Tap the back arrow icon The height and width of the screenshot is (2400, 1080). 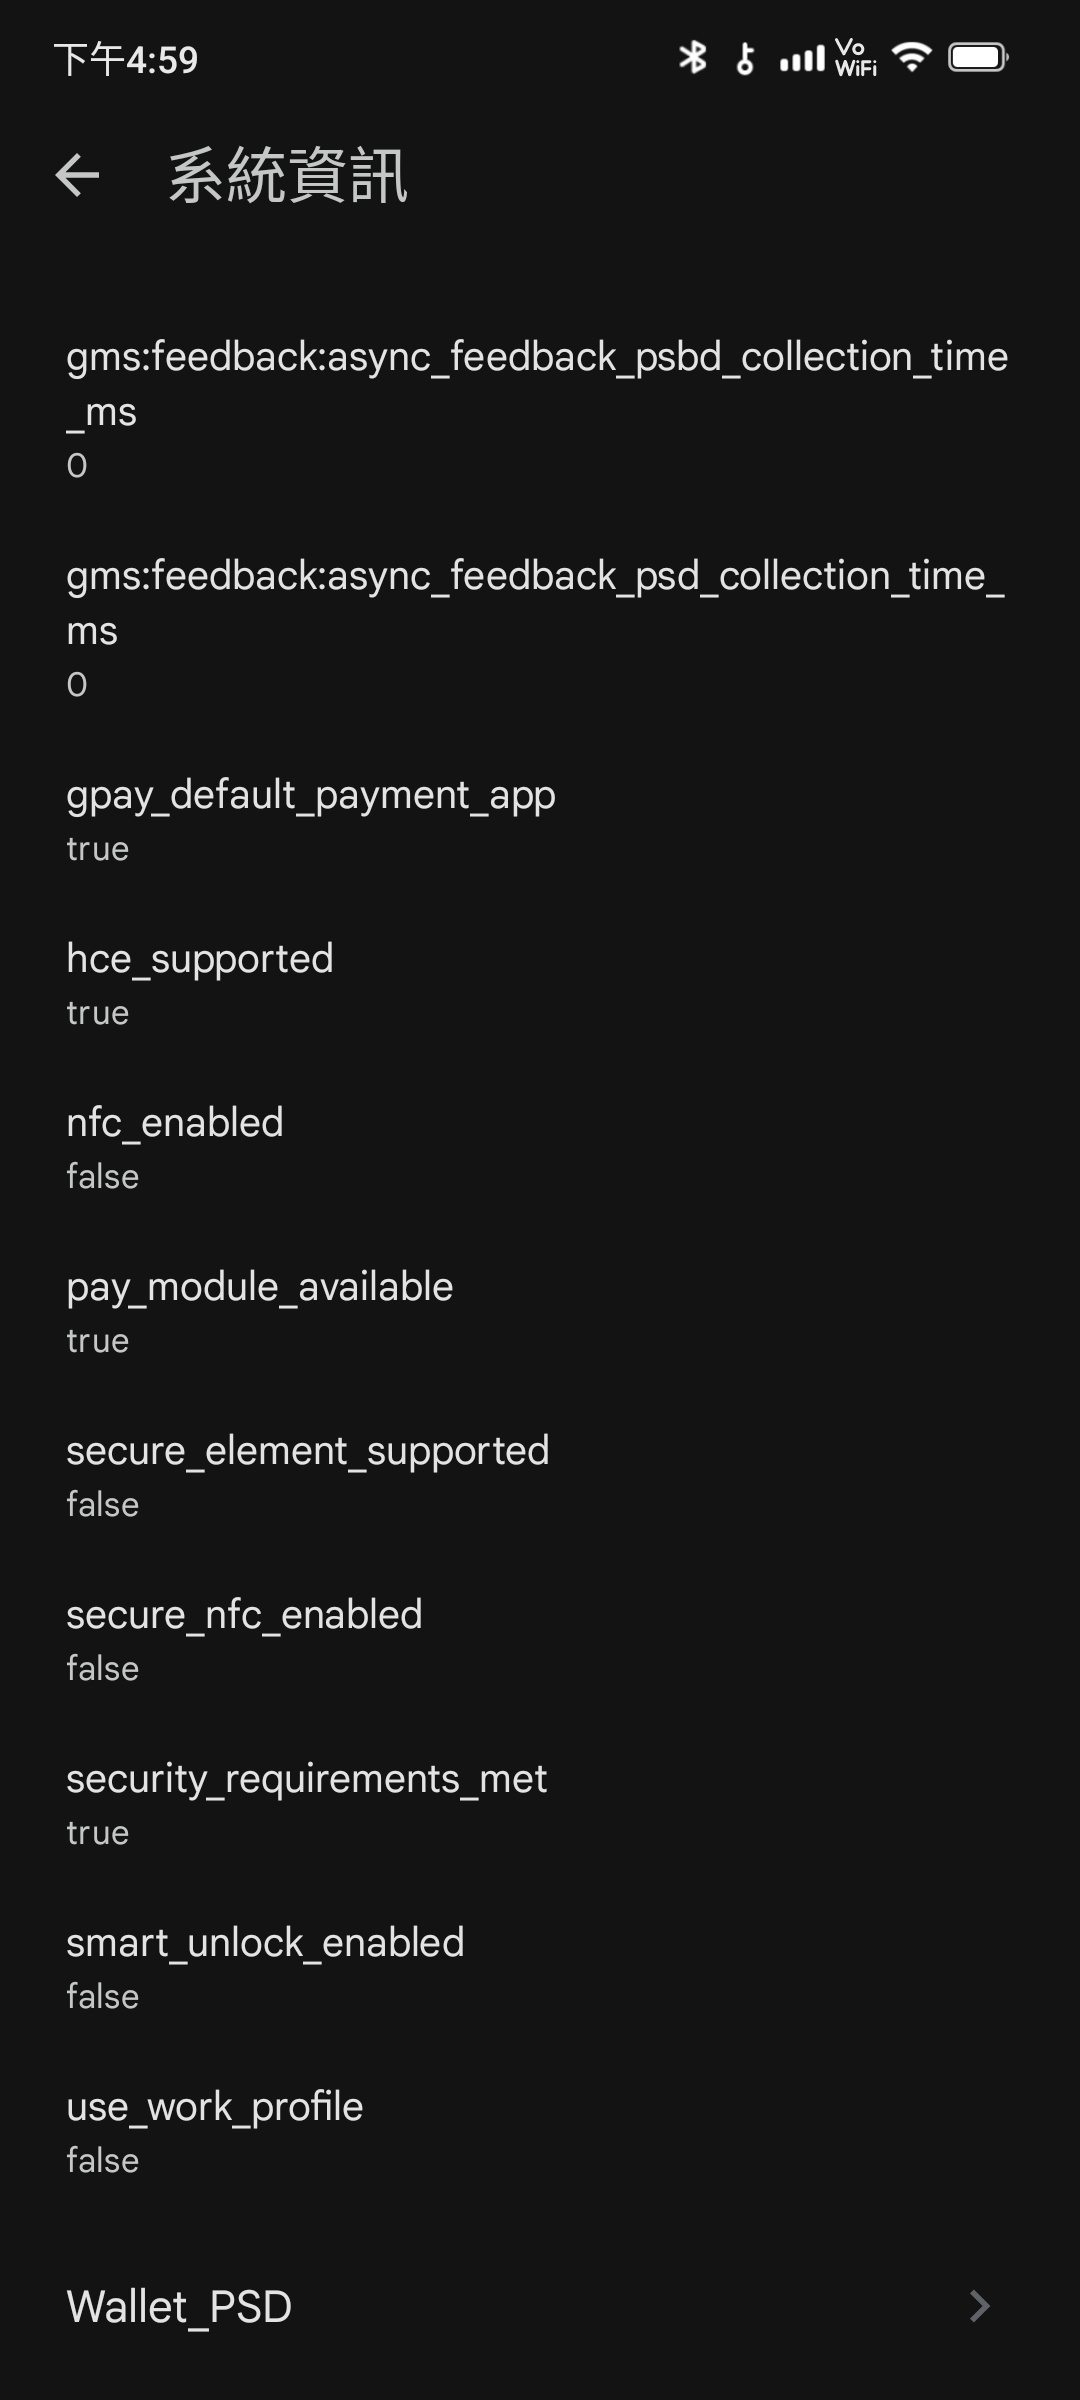(78, 176)
